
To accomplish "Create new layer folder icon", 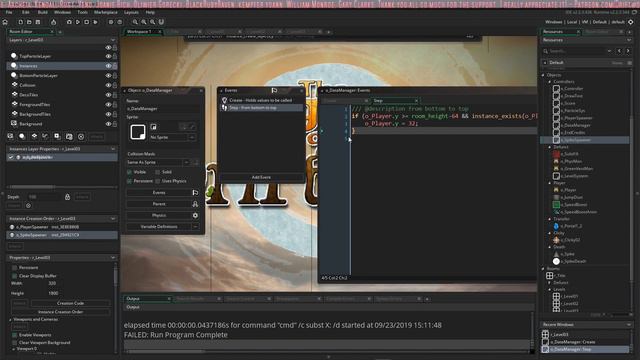I will point(69,136).
